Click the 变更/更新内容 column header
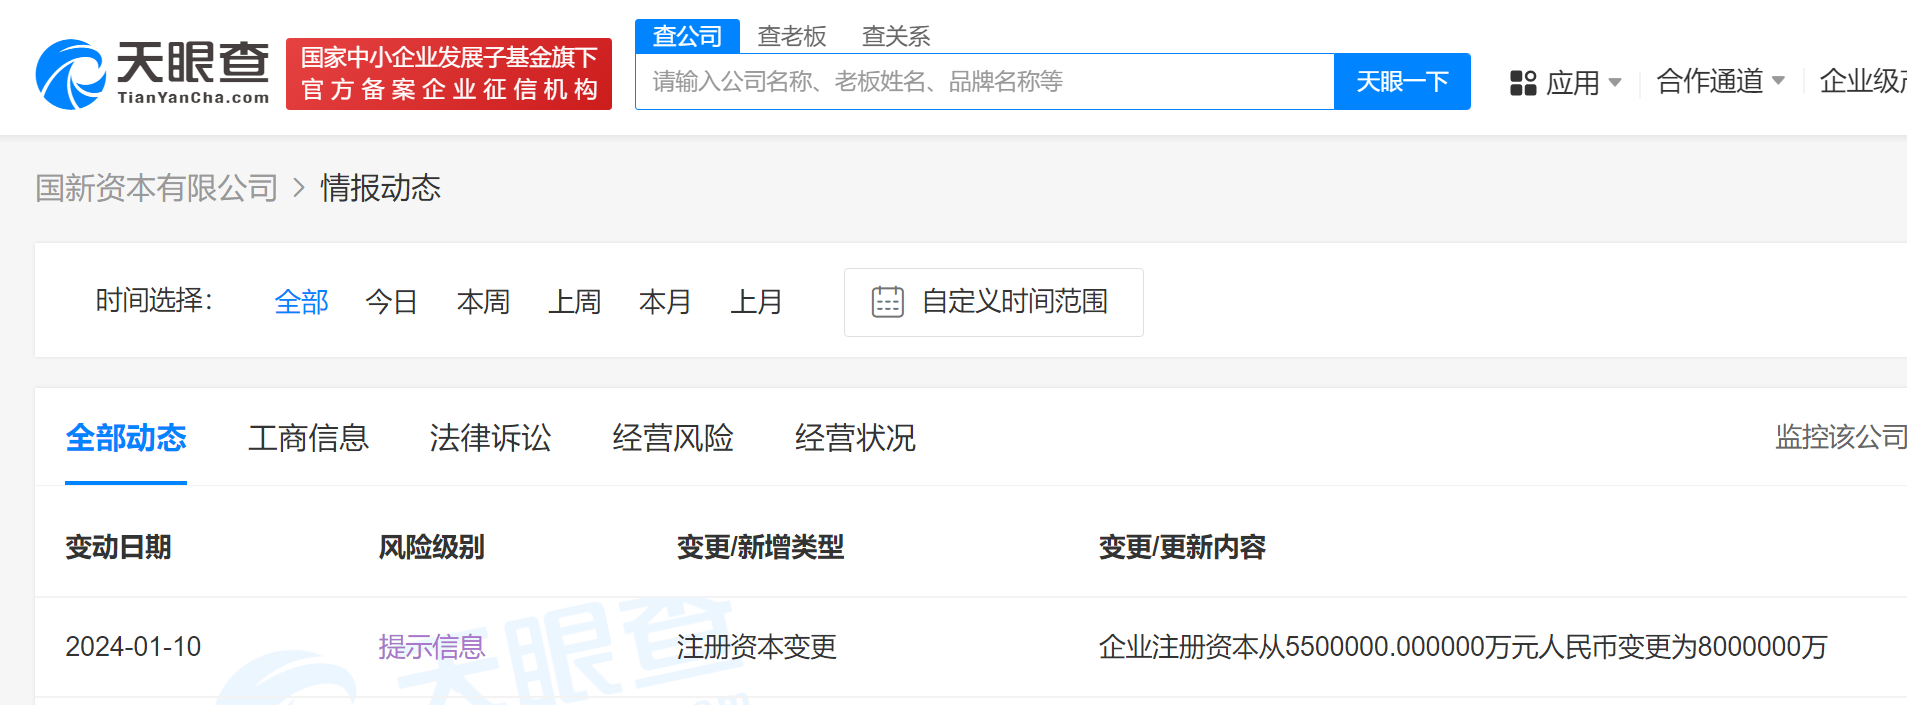The image size is (1907, 705). coord(1182,547)
